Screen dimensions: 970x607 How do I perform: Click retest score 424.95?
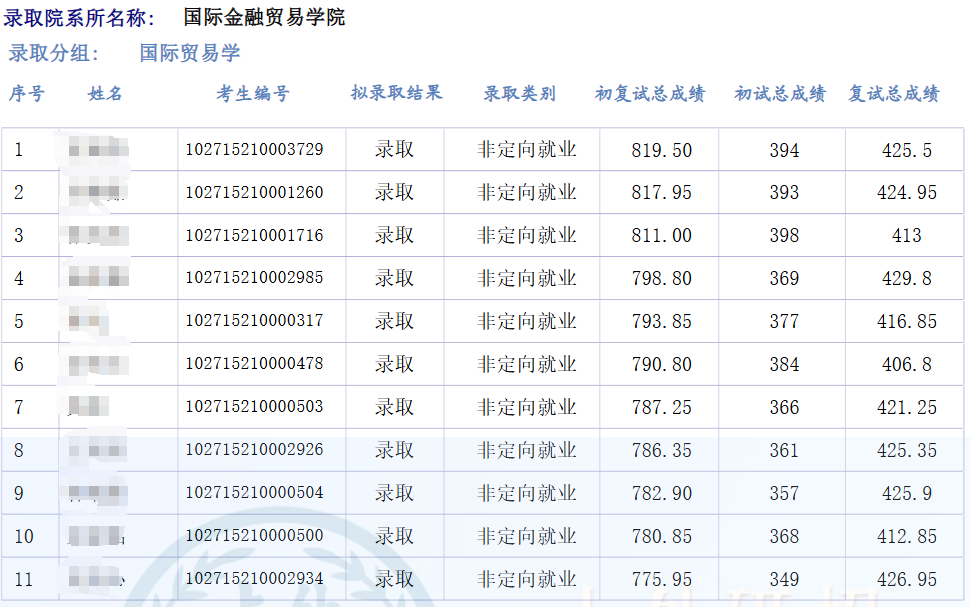(x=906, y=192)
